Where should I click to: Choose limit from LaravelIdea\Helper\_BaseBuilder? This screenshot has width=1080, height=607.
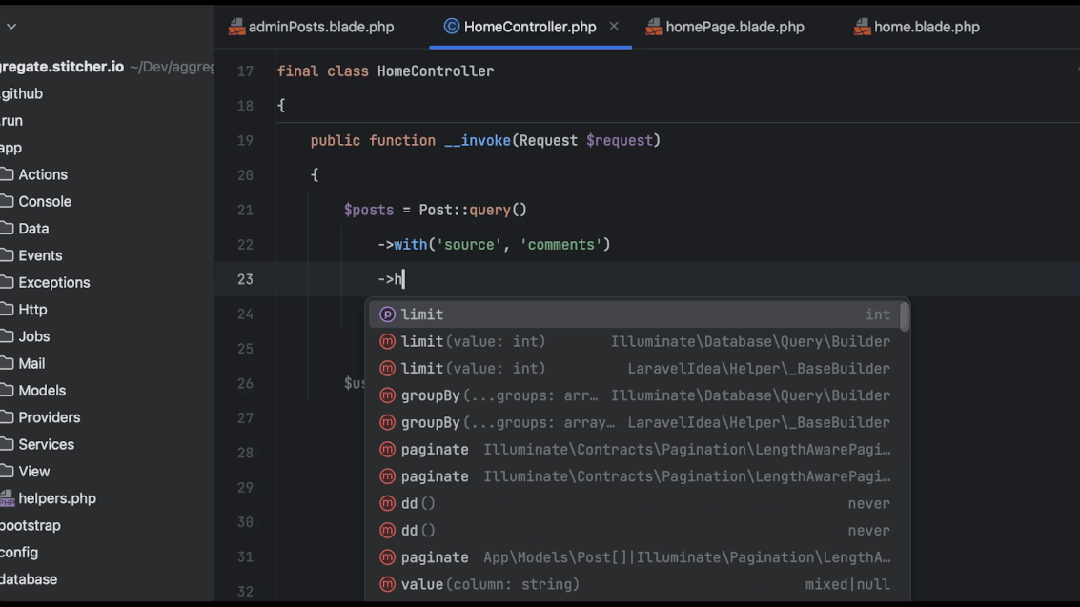634,369
